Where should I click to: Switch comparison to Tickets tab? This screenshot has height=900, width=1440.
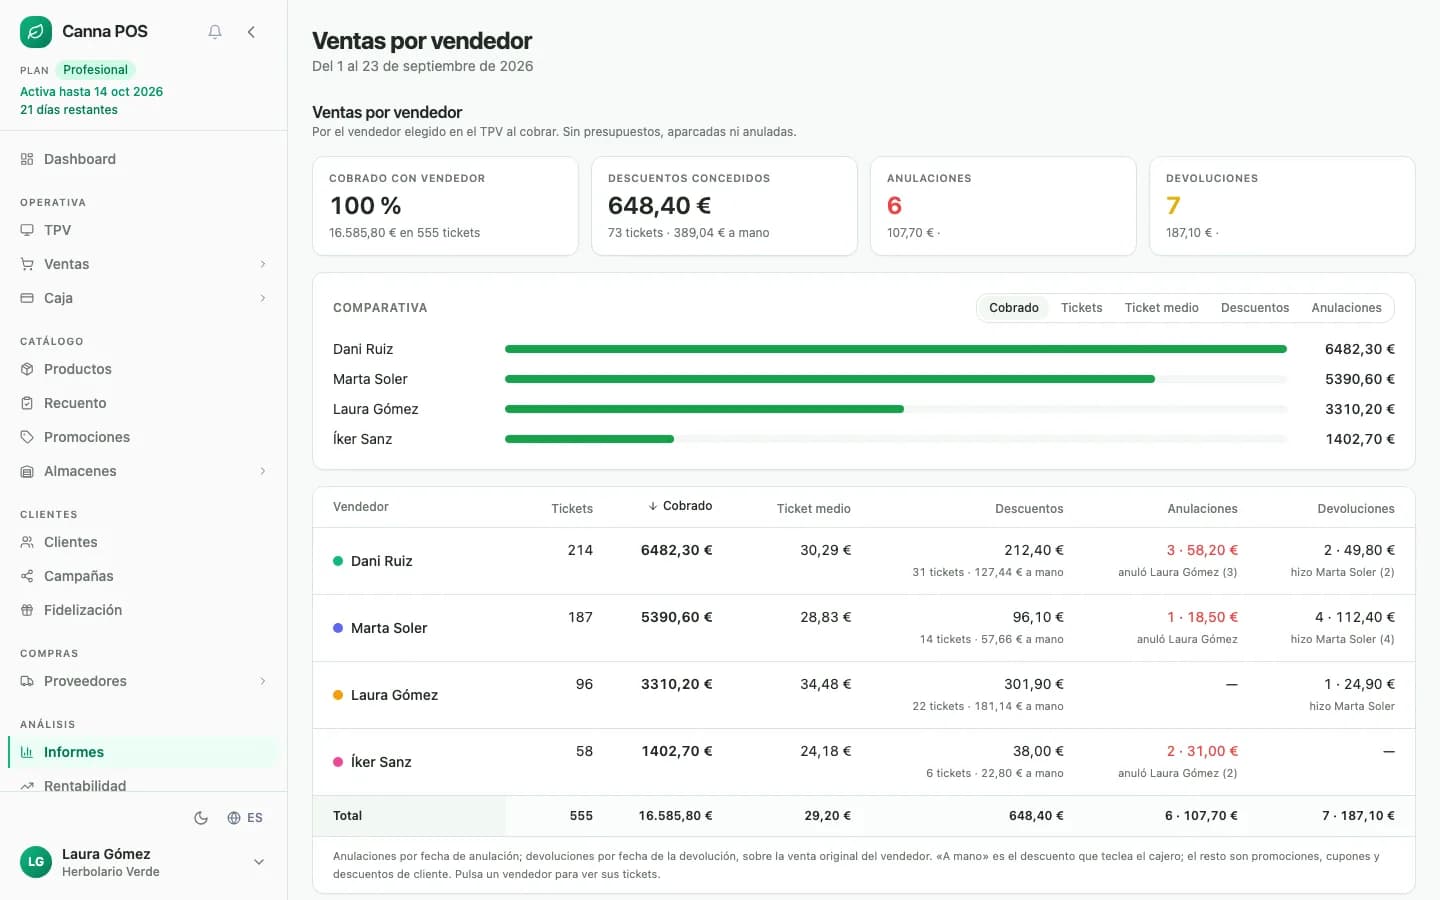[x=1082, y=308]
